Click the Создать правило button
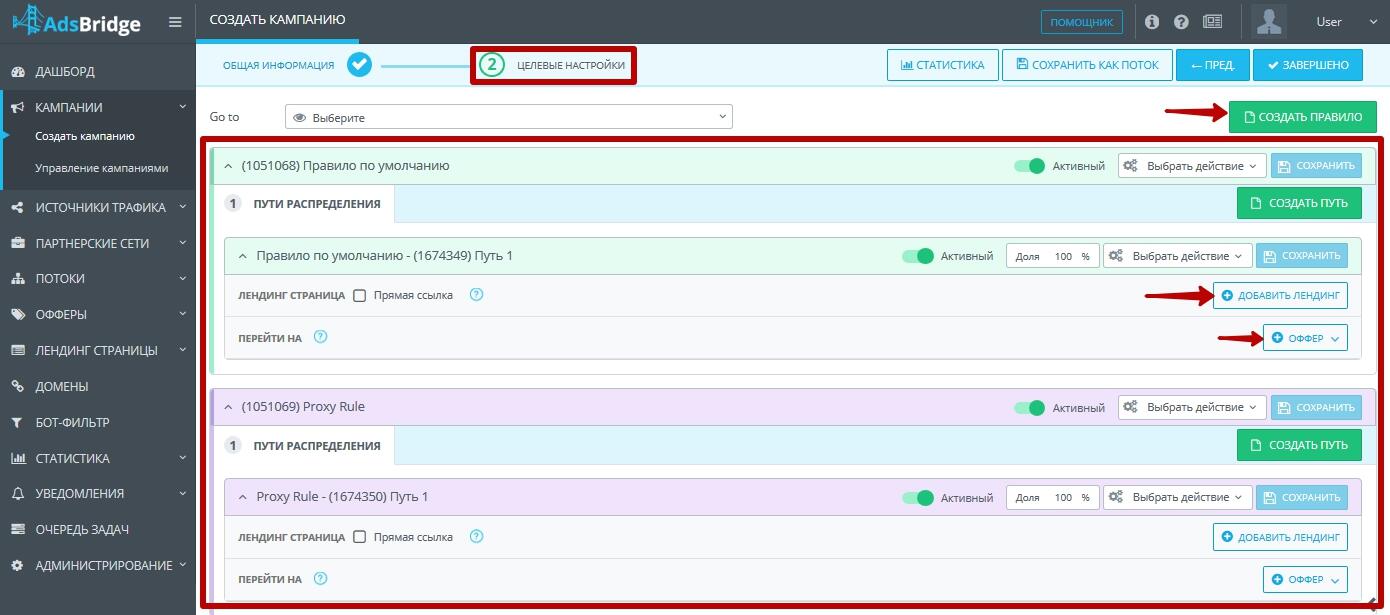 (x=1303, y=117)
